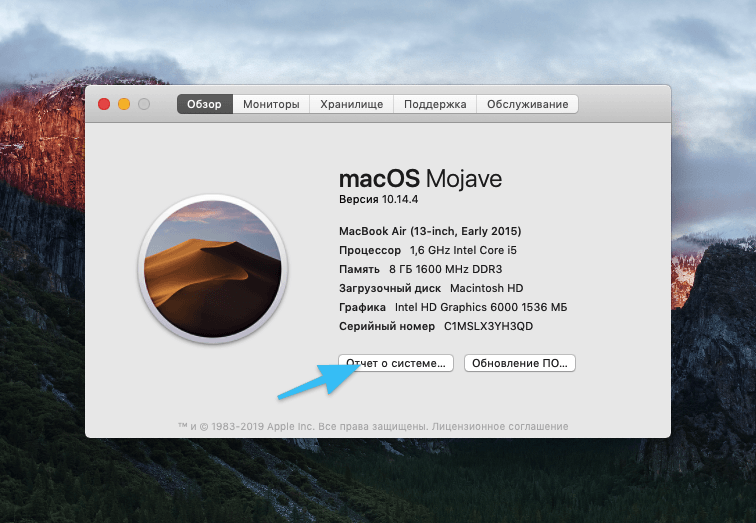Image resolution: width=756 pixels, height=523 pixels.
Task: Click the disabled gray zoom button
Action: click(144, 104)
